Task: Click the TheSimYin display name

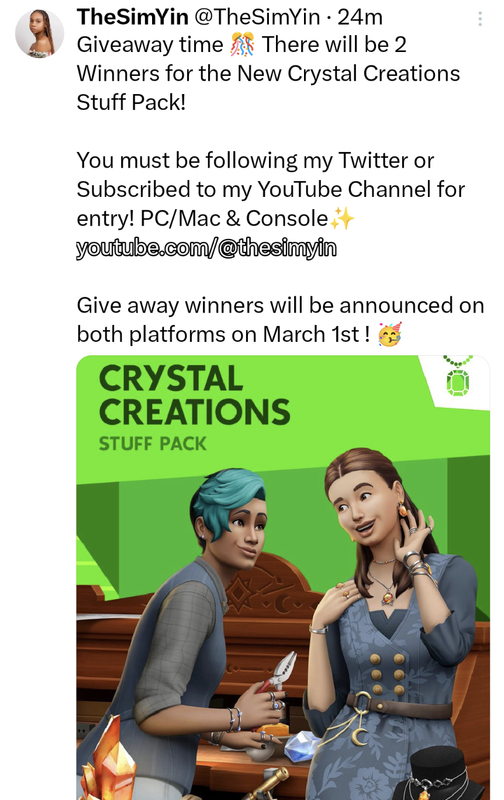Action: click(133, 17)
